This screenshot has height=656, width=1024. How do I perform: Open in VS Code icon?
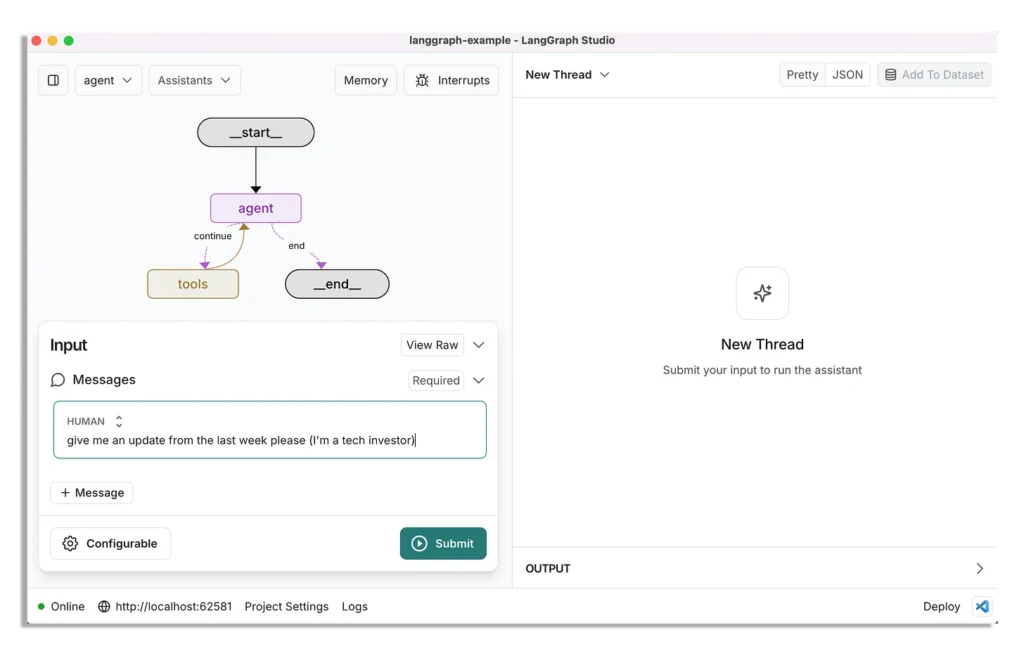[982, 606]
